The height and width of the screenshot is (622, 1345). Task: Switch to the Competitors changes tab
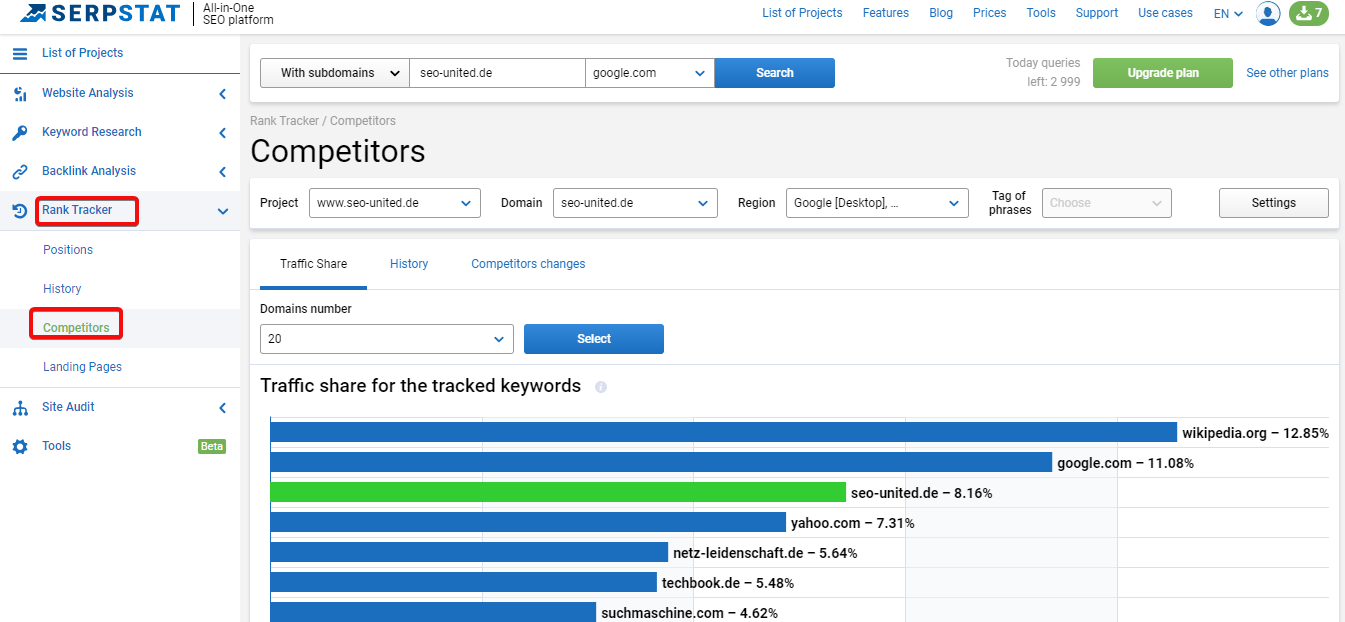pyautogui.click(x=528, y=264)
